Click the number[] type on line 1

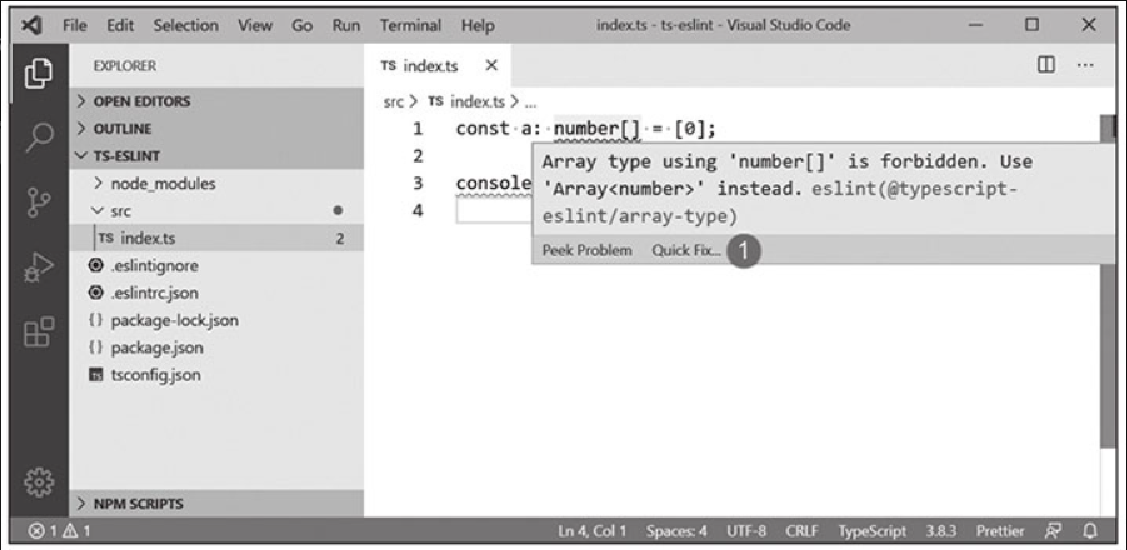[x=597, y=129]
